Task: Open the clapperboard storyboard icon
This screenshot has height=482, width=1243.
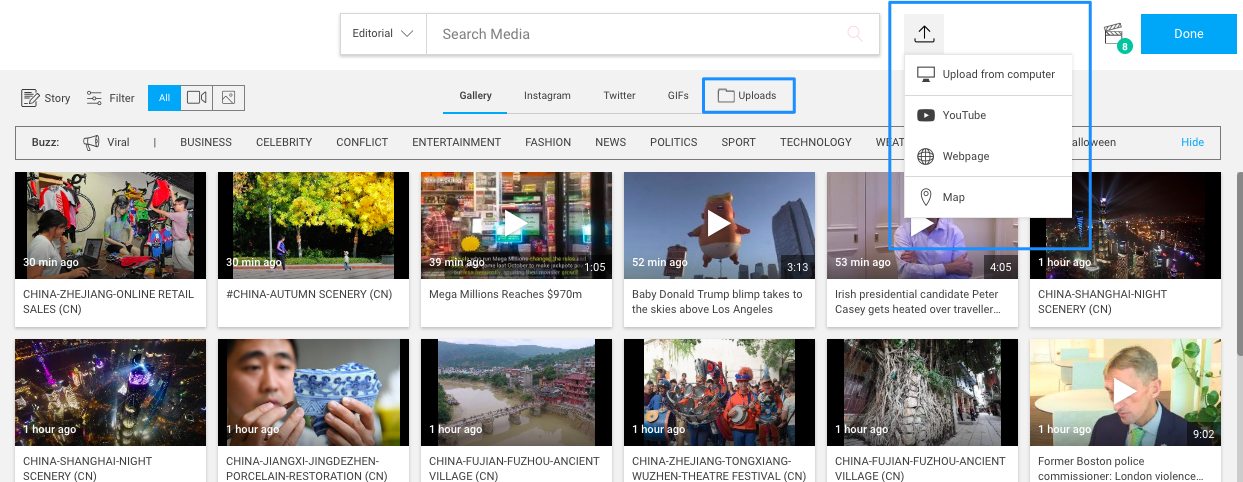Action: [1113, 34]
